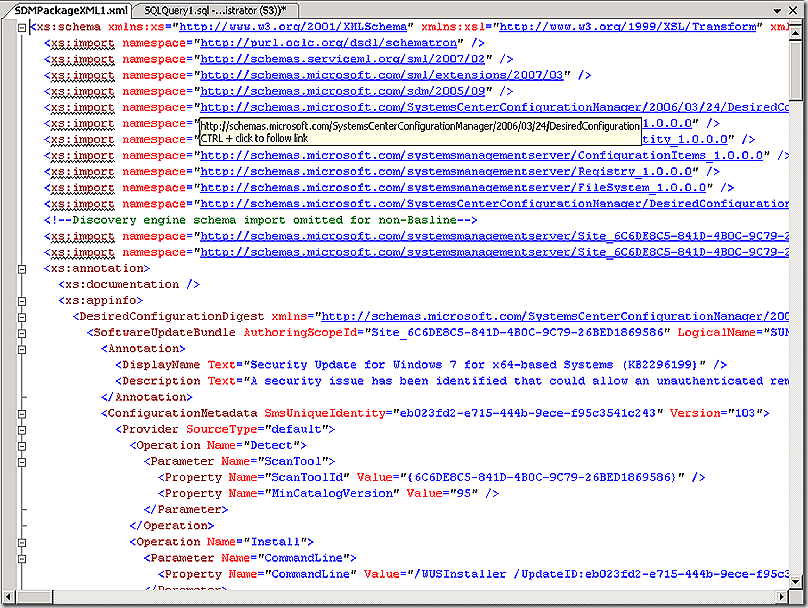Collapse the SoftwareUpdateBundle node
The width and height of the screenshot is (808, 608).
click(22, 333)
